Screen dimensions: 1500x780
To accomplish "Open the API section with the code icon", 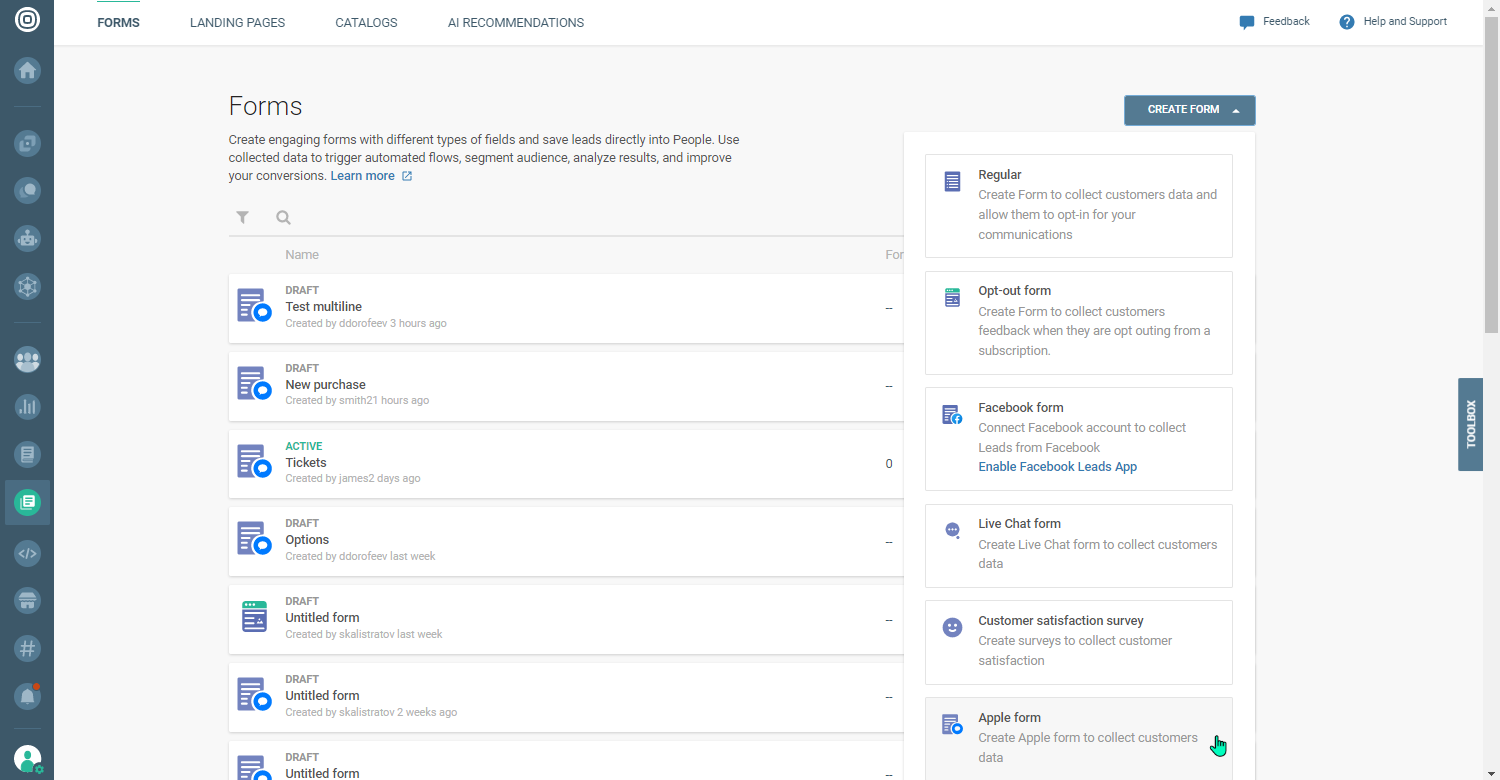I will pos(27,553).
